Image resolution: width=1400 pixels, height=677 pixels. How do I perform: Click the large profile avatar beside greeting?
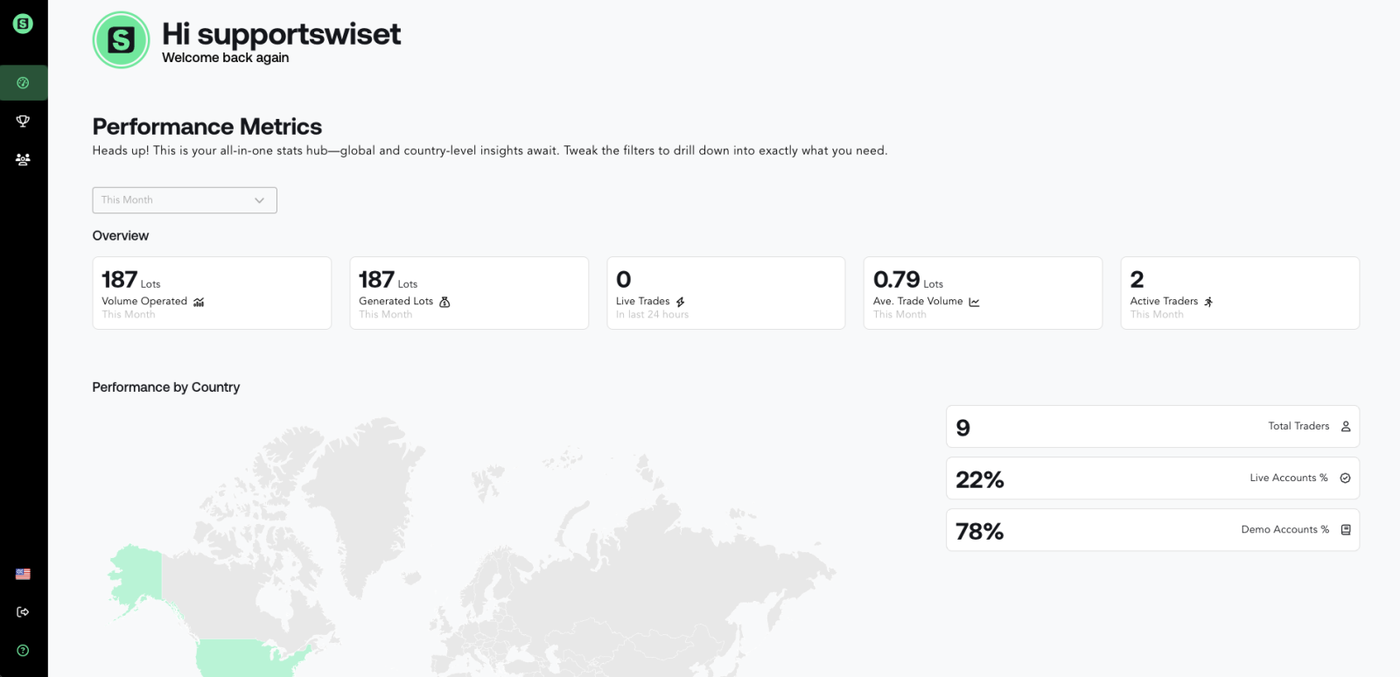(121, 40)
